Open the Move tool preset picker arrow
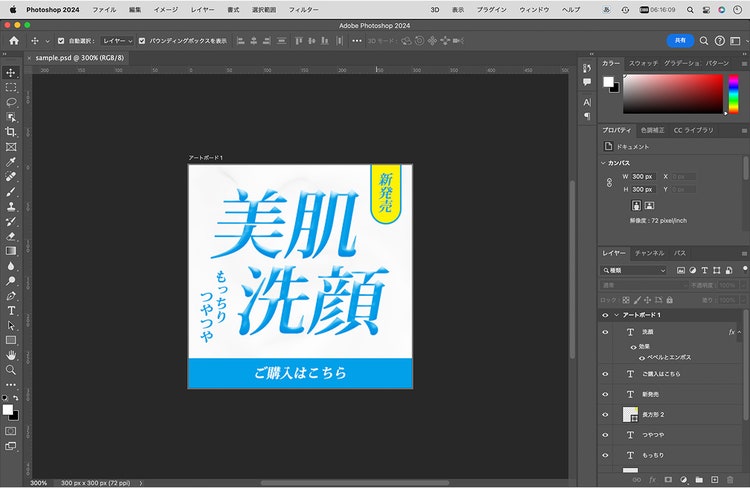This screenshot has width=750, height=488. (x=47, y=41)
